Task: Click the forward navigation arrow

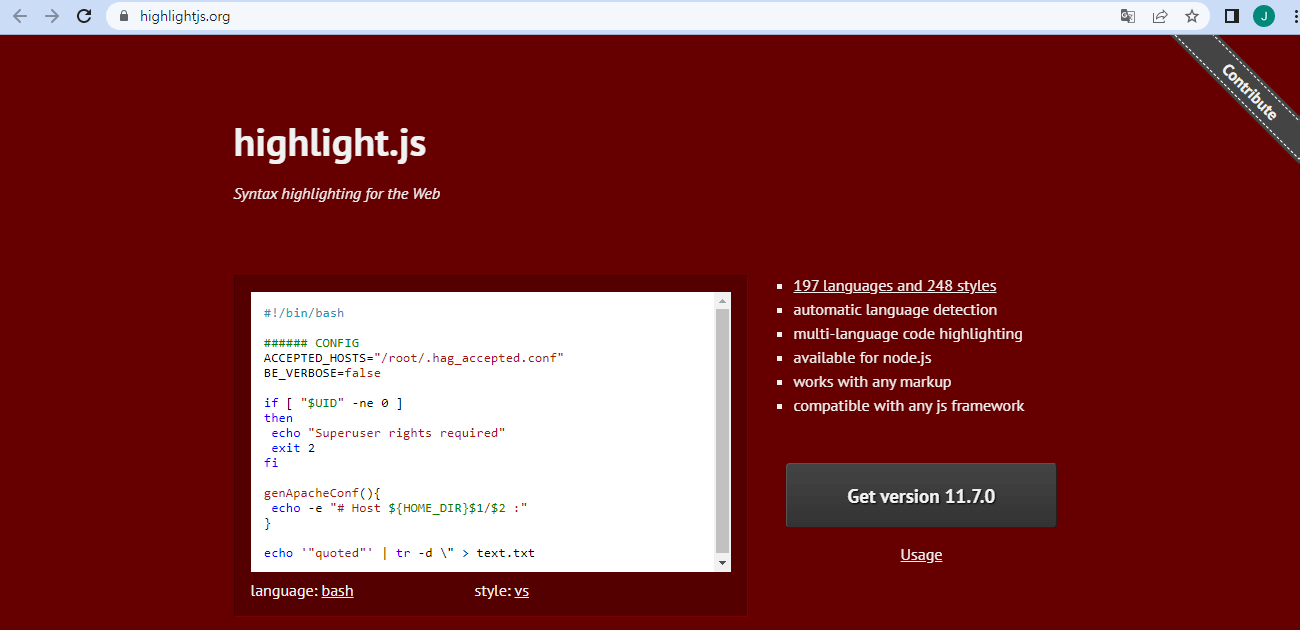Action: [x=52, y=16]
